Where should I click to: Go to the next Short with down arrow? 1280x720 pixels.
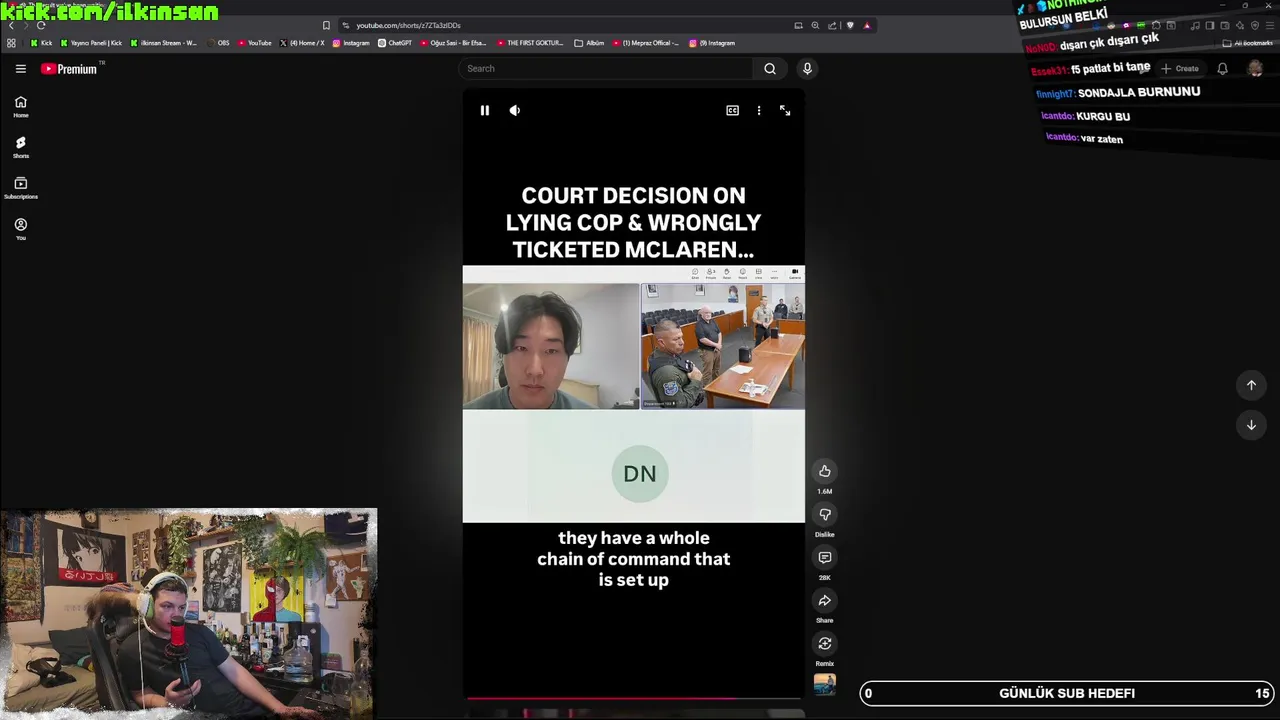coord(1251,425)
